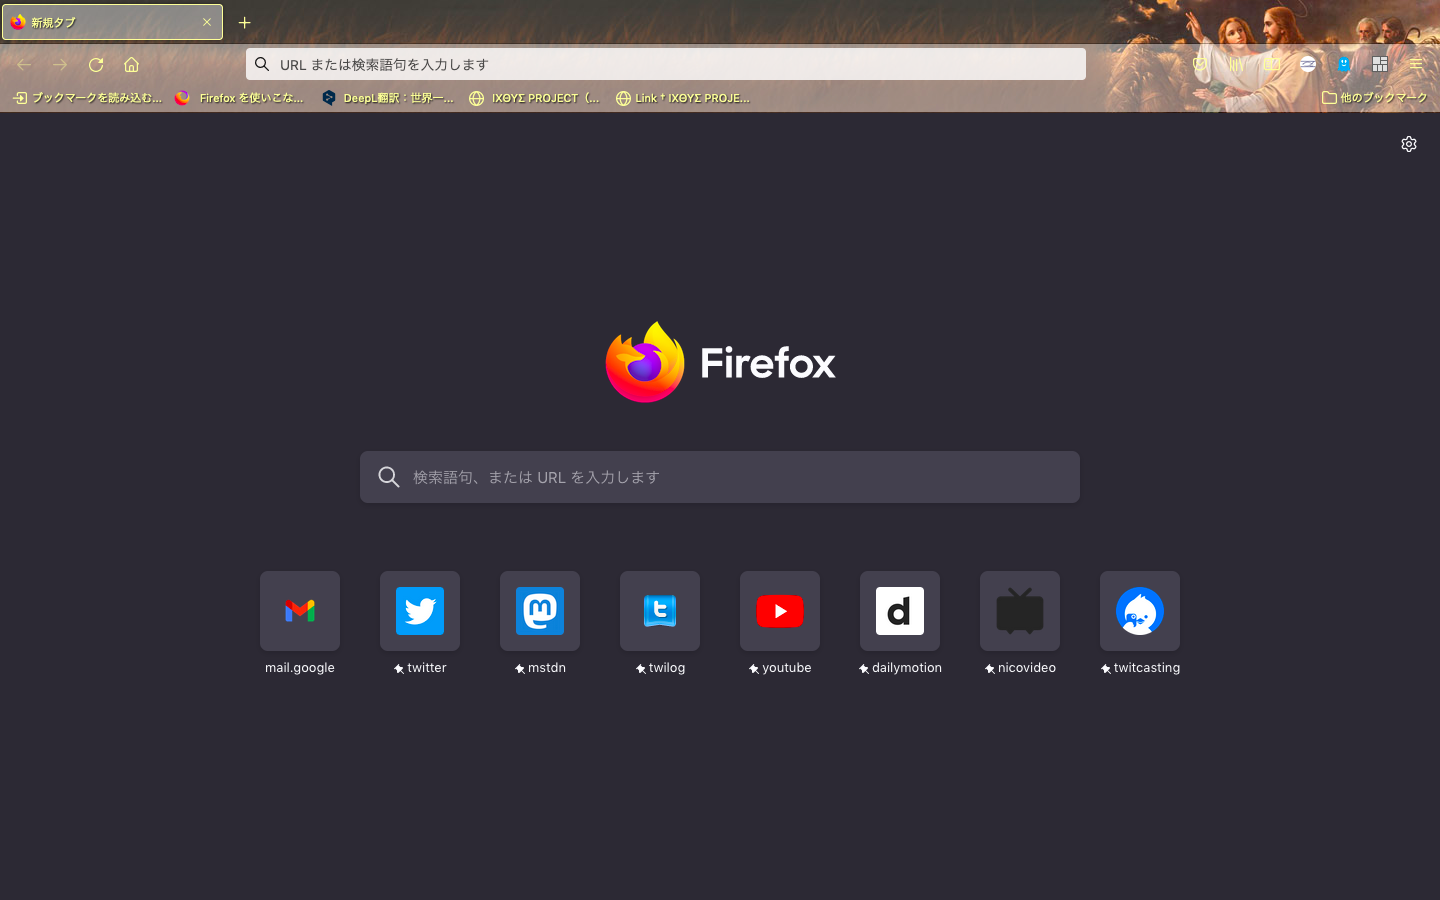Click the twilog label under its tile

pyautogui.click(x=667, y=668)
